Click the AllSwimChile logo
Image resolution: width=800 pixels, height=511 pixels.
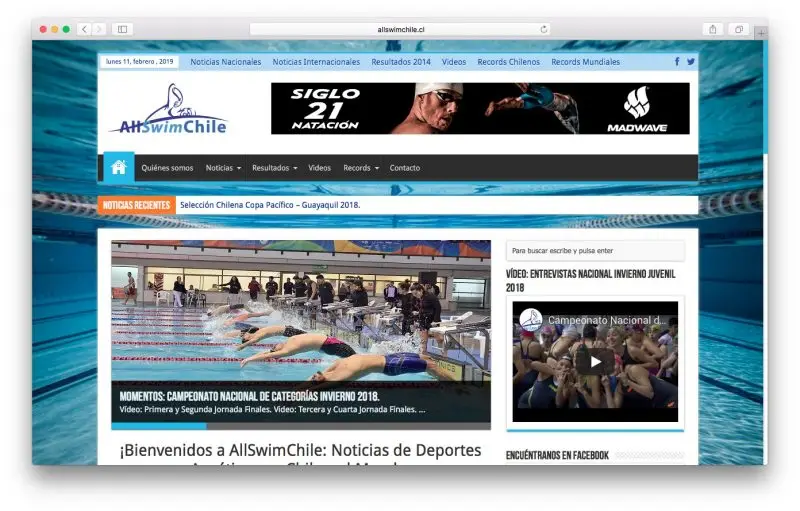(168, 109)
